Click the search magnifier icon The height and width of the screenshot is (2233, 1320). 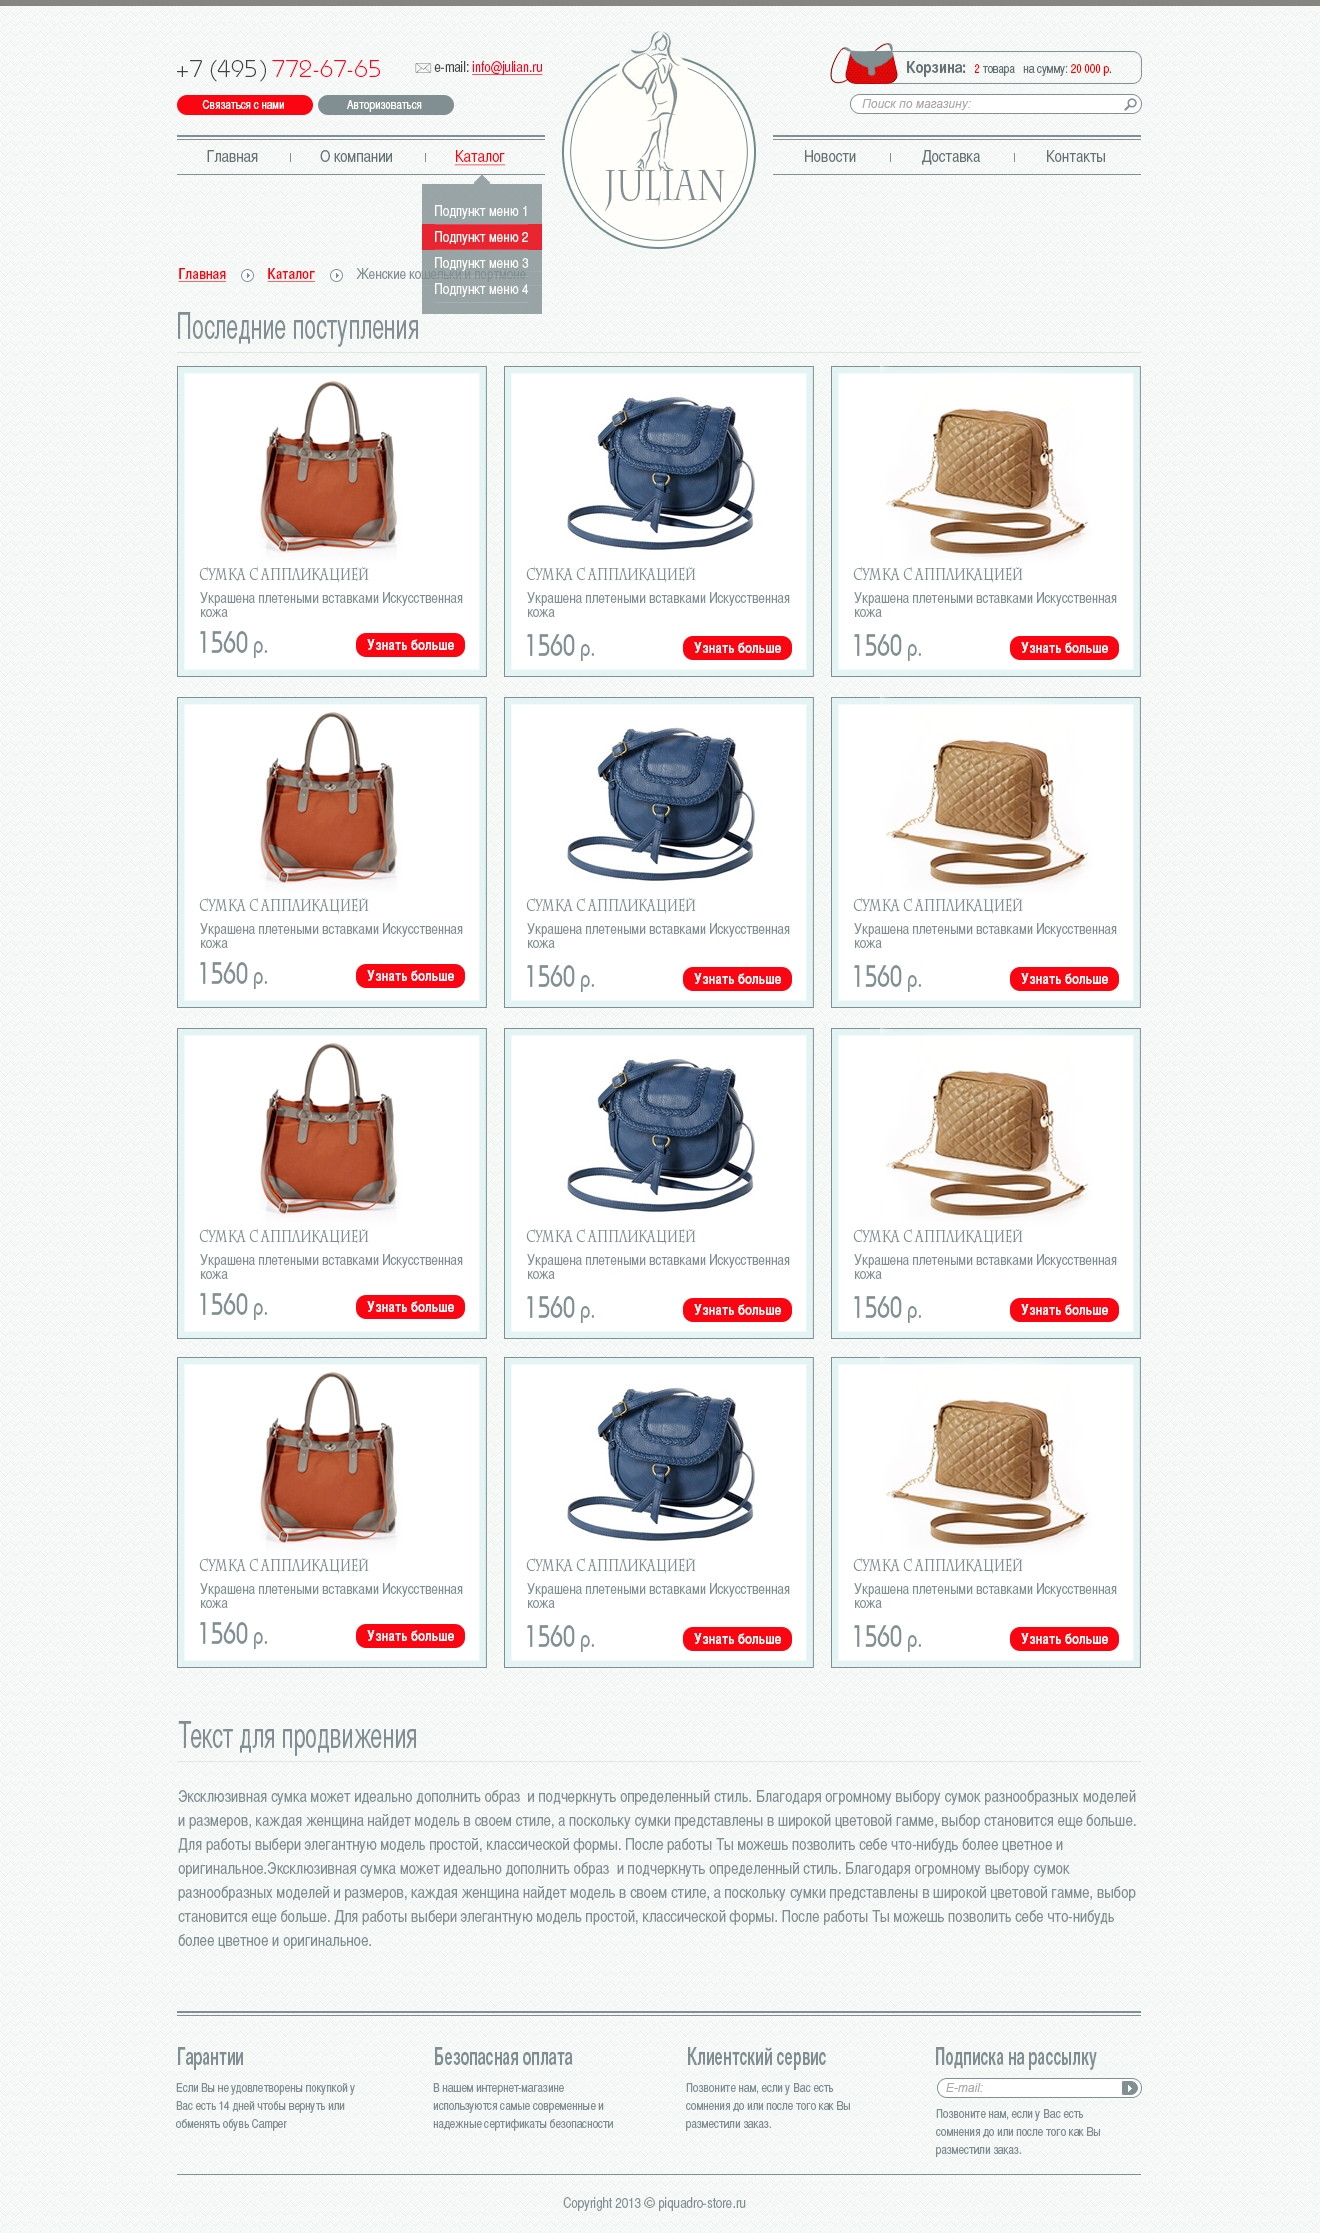1130,104
